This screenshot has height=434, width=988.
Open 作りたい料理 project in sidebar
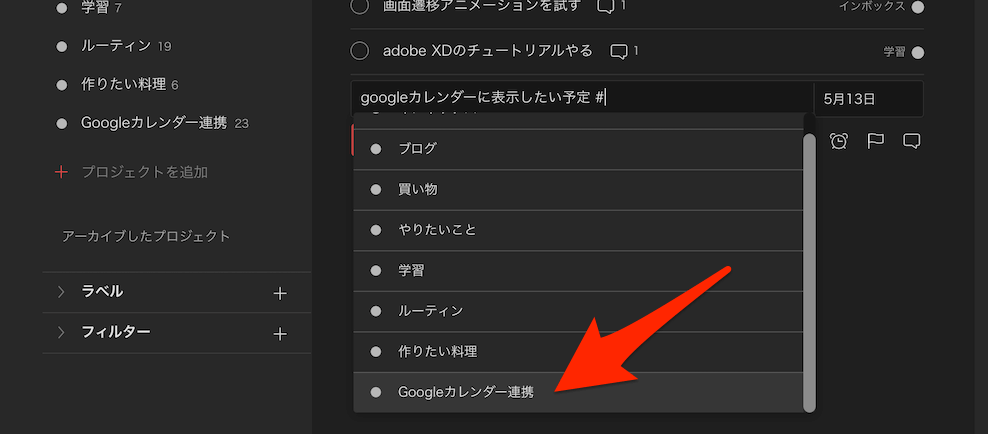pyautogui.click(x=123, y=84)
